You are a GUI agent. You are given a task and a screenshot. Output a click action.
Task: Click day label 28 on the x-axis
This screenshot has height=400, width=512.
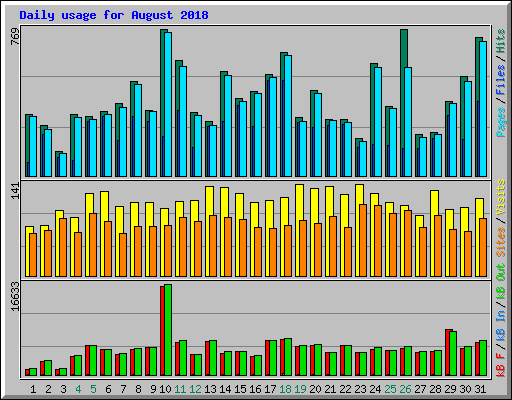435,389
